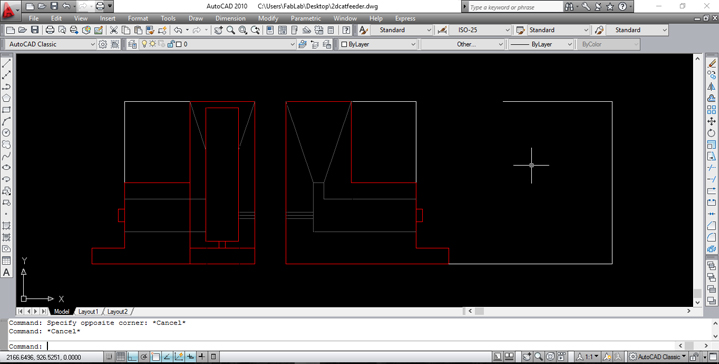Open the layer 0 dropdown list
Screen dimensions: 719x364
(x=217, y=44)
